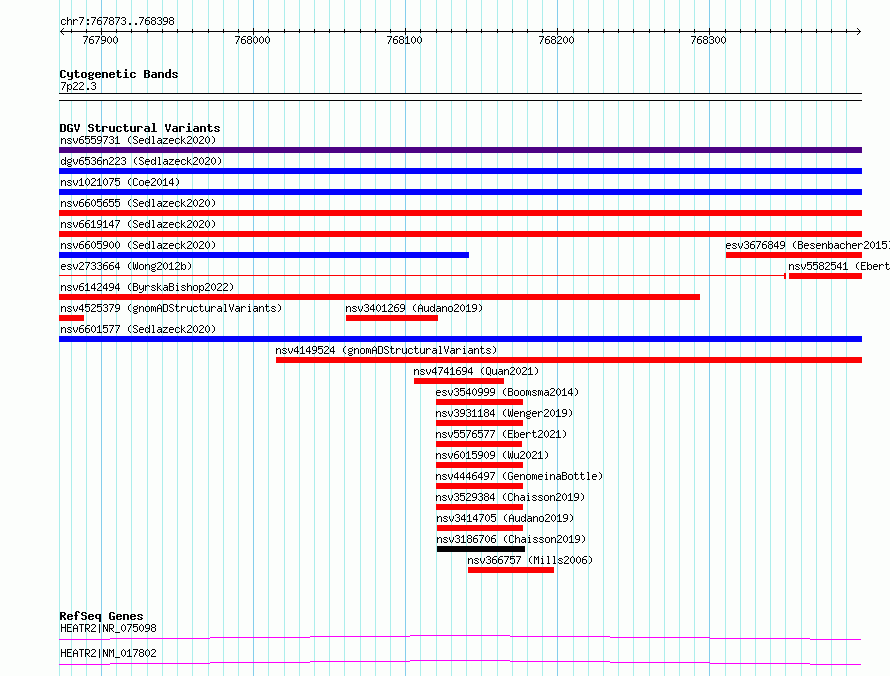Select the red bar under nsv6142494
The height and width of the screenshot is (676, 890).
(379, 297)
